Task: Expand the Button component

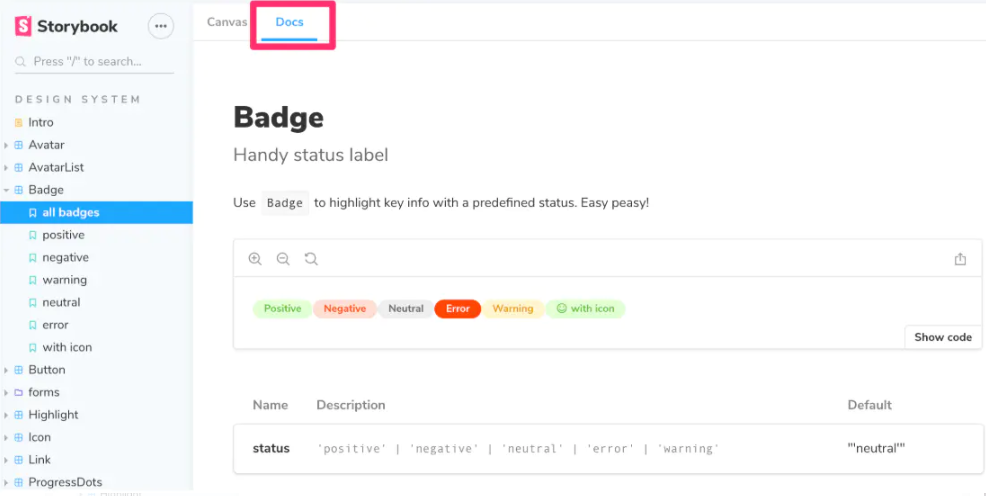Action: [7, 370]
